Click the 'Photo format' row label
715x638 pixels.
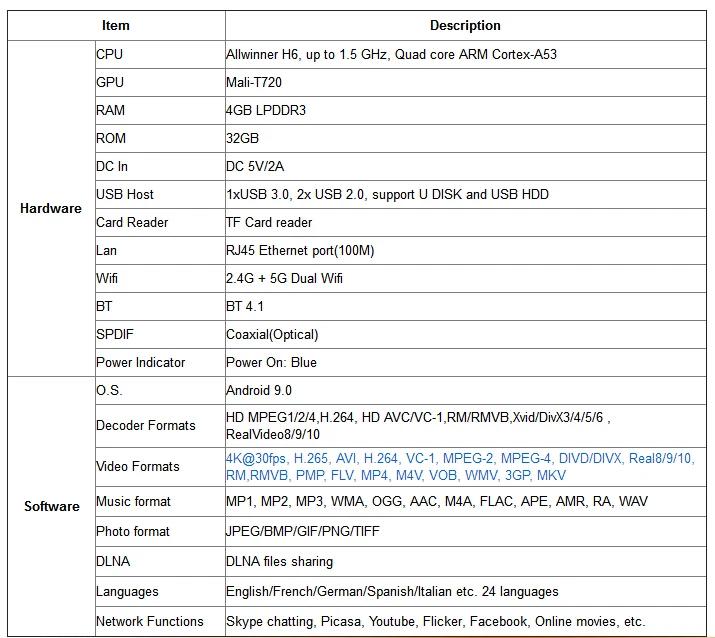pyautogui.click(x=133, y=531)
